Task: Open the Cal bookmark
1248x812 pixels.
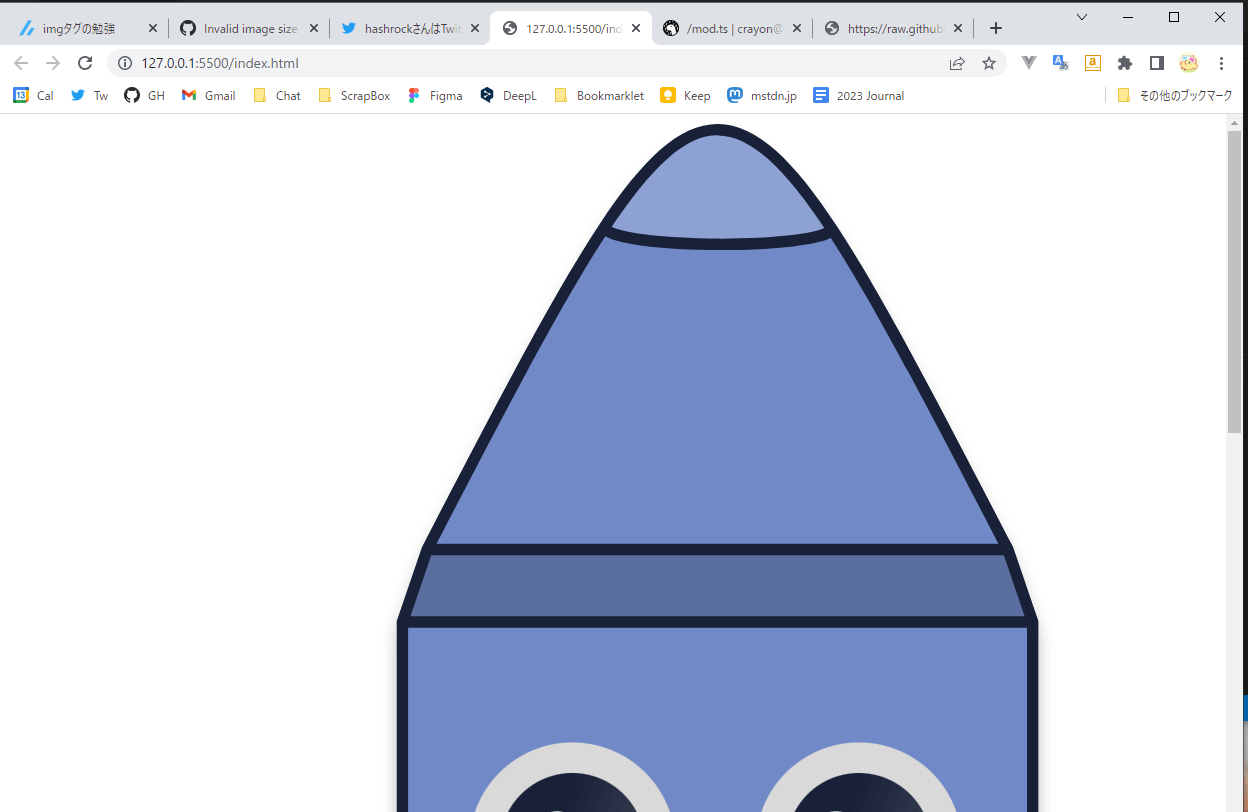Action: 33,95
